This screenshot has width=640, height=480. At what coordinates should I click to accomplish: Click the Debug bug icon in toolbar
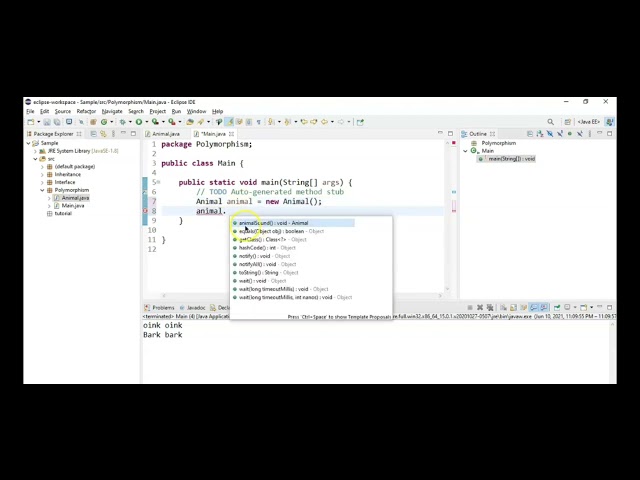point(122,122)
